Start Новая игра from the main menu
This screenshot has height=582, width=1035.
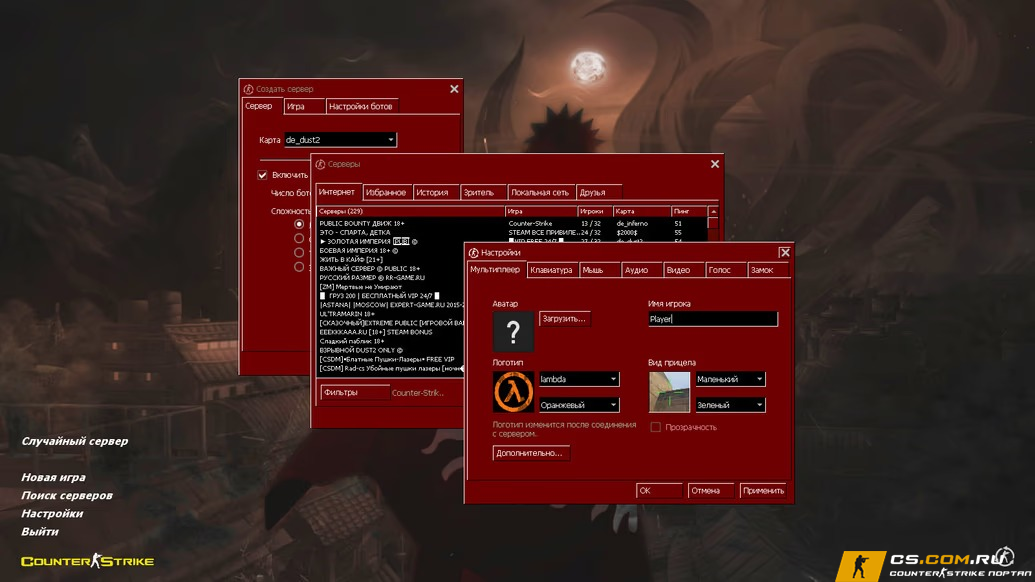tap(53, 477)
